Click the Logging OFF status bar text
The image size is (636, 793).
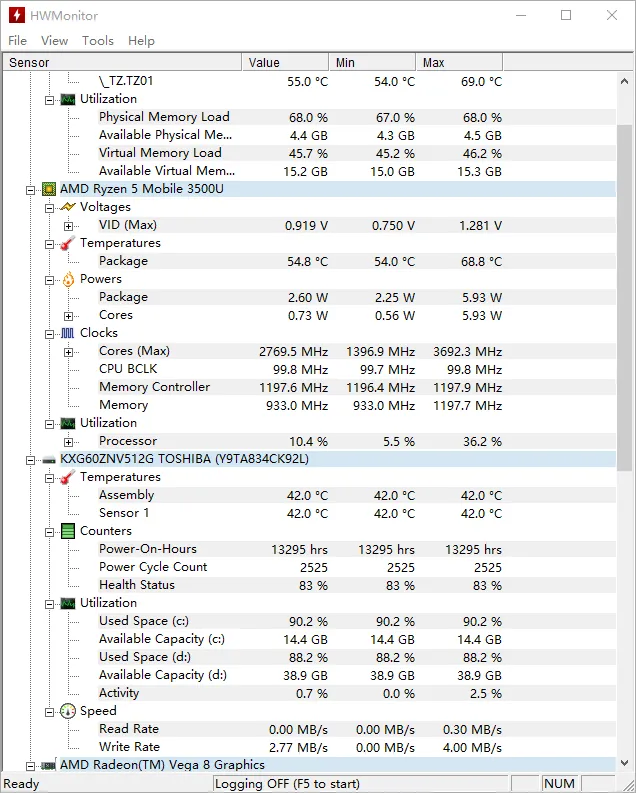tap(287, 784)
